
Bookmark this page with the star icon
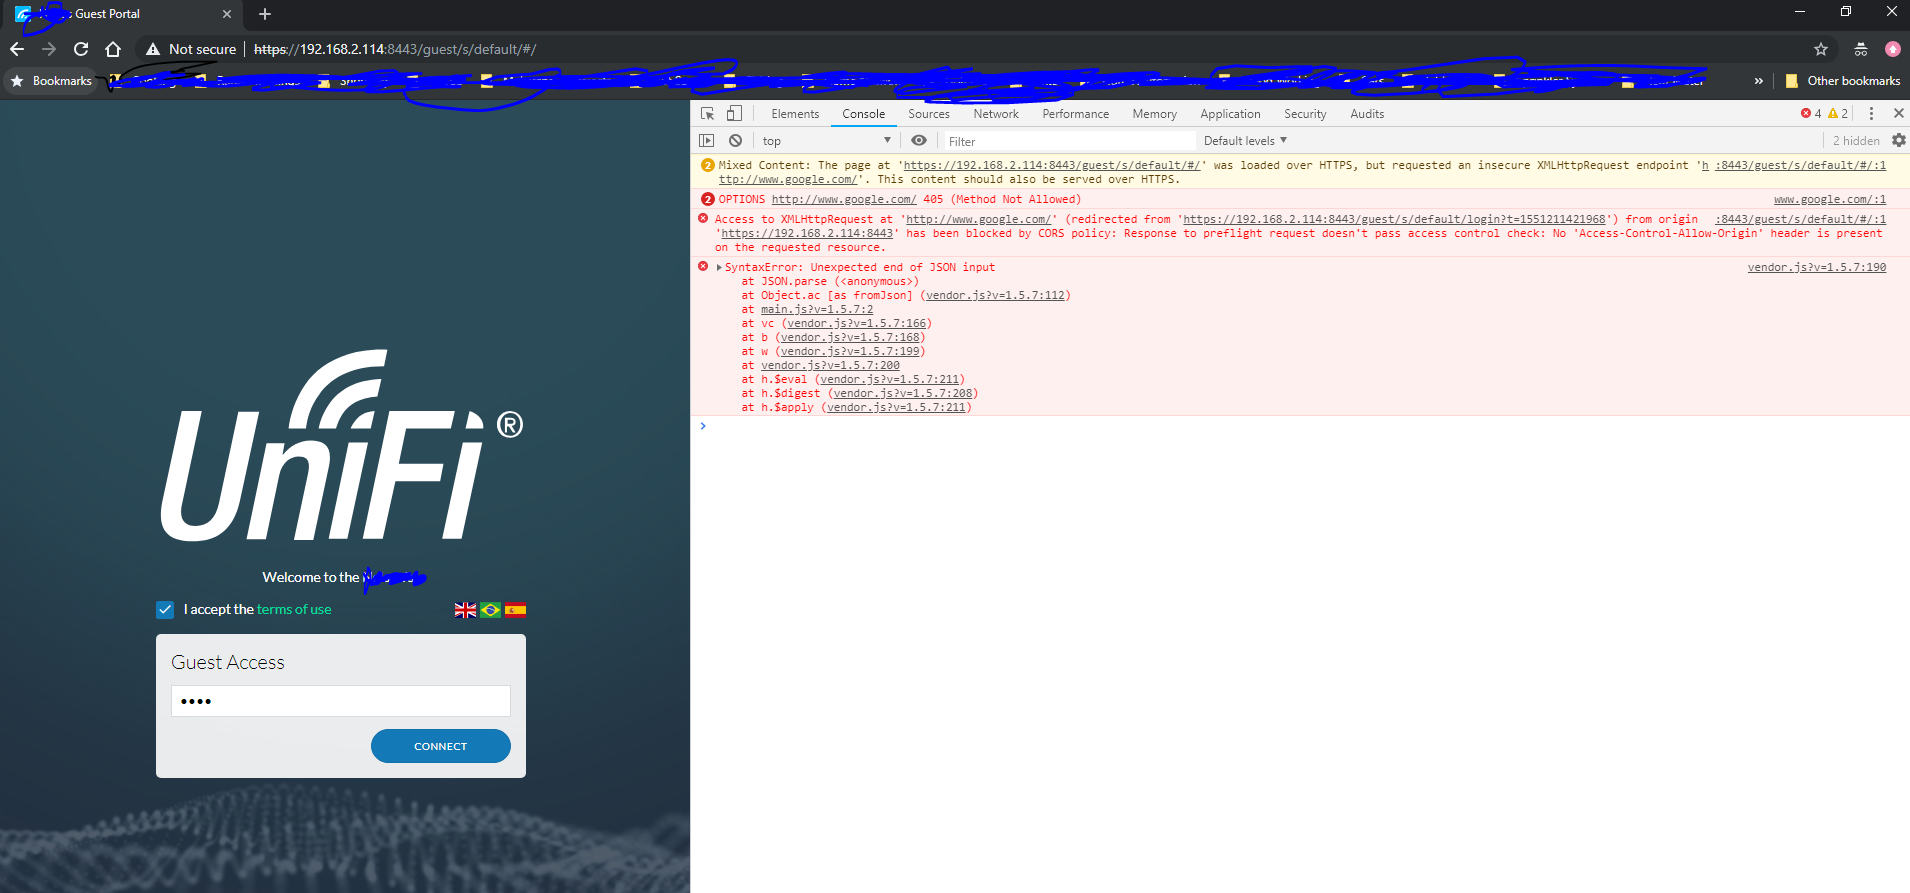tap(1820, 49)
